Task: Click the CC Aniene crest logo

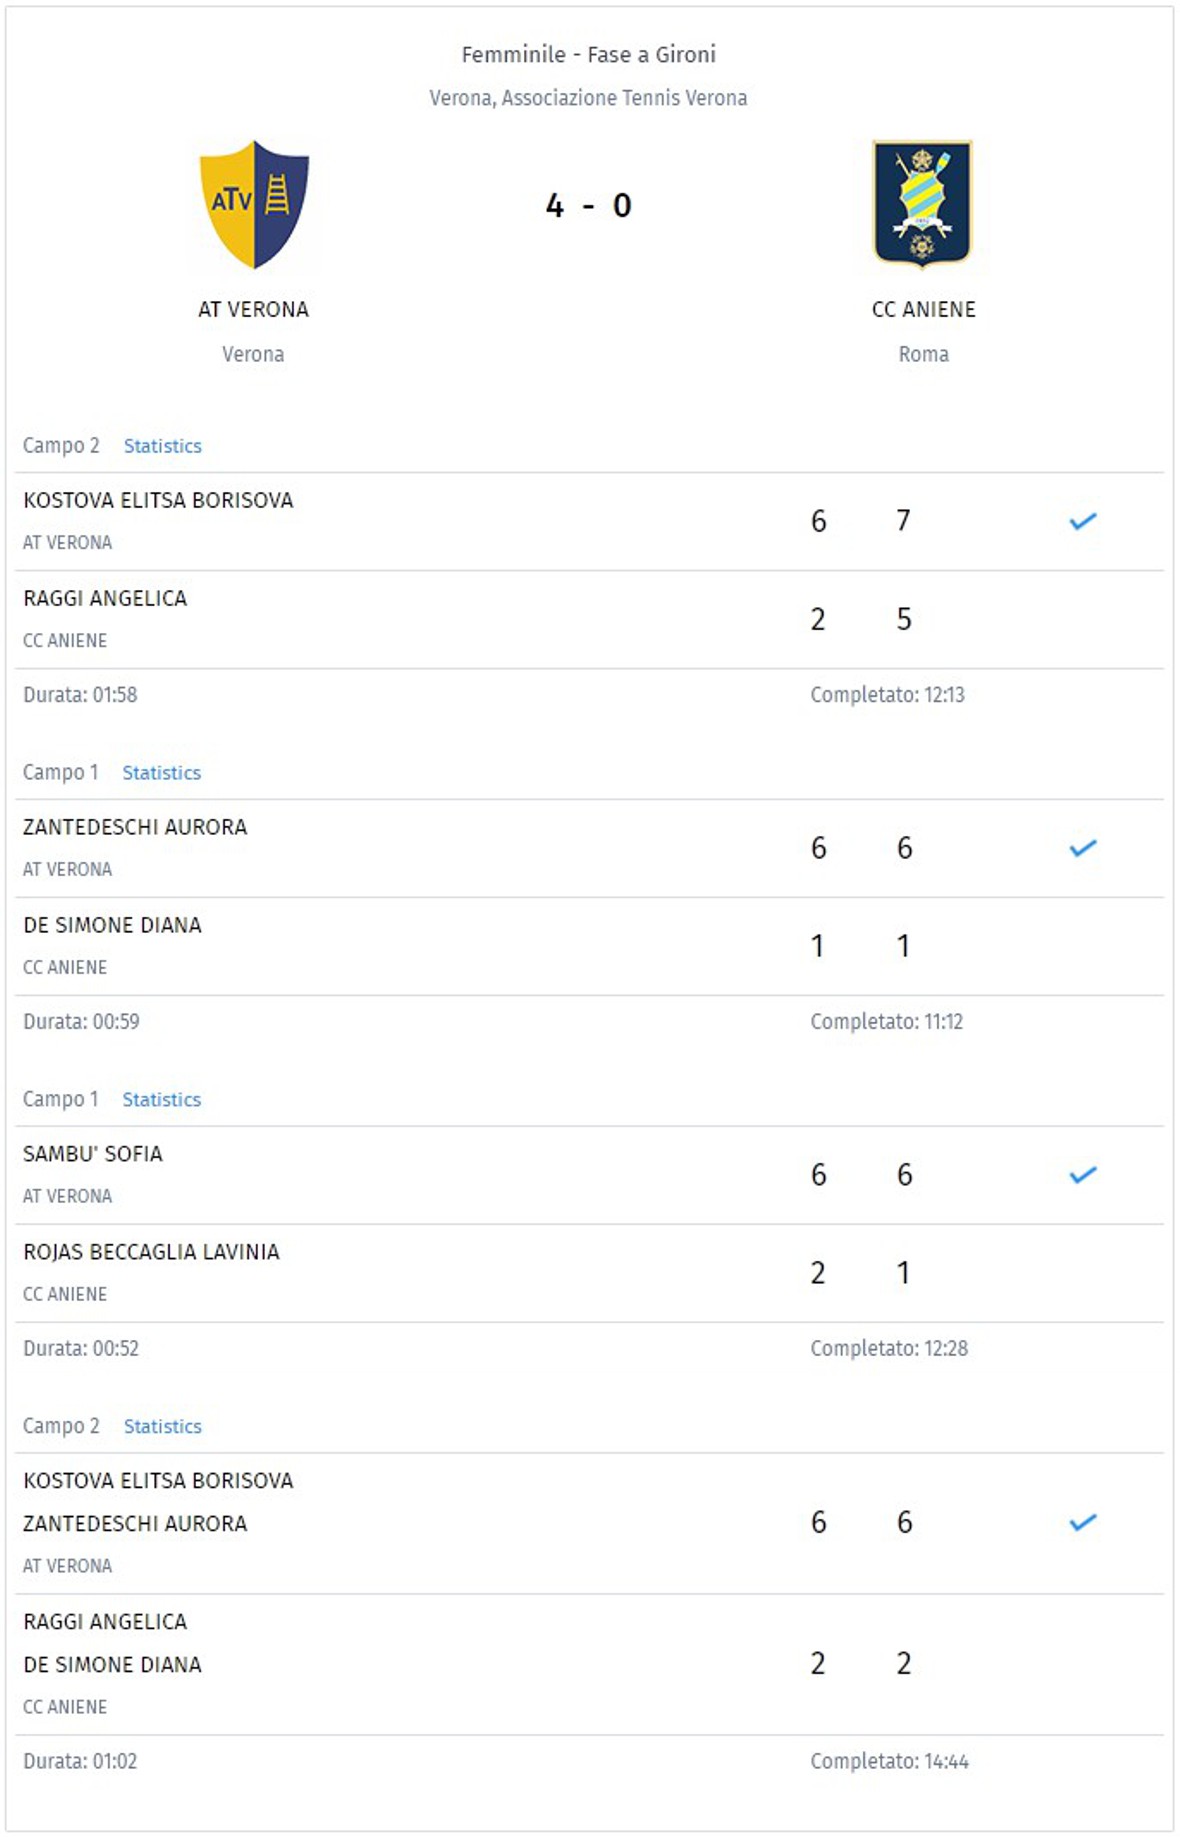Action: [x=922, y=204]
